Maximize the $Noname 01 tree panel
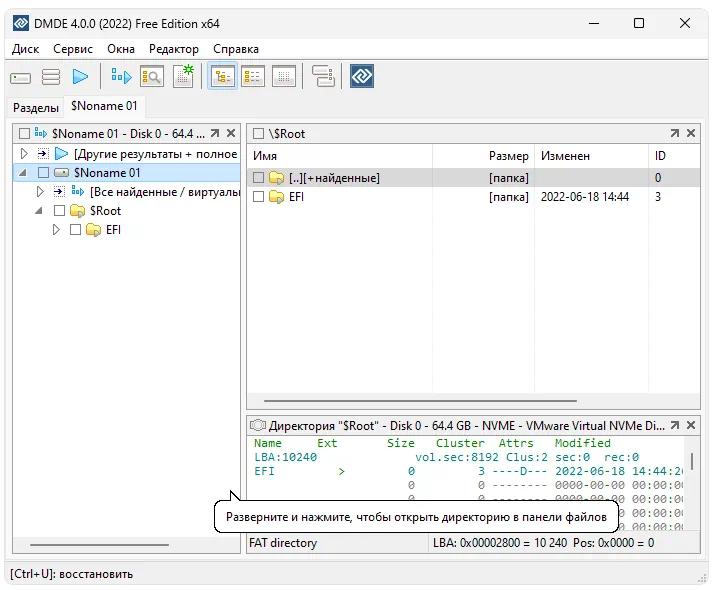716x590 pixels. [215, 133]
